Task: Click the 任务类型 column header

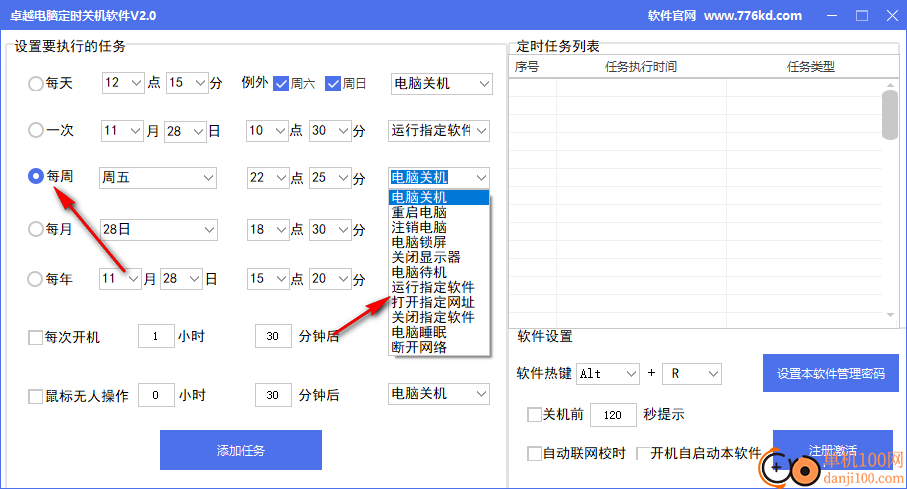Action: [x=811, y=67]
